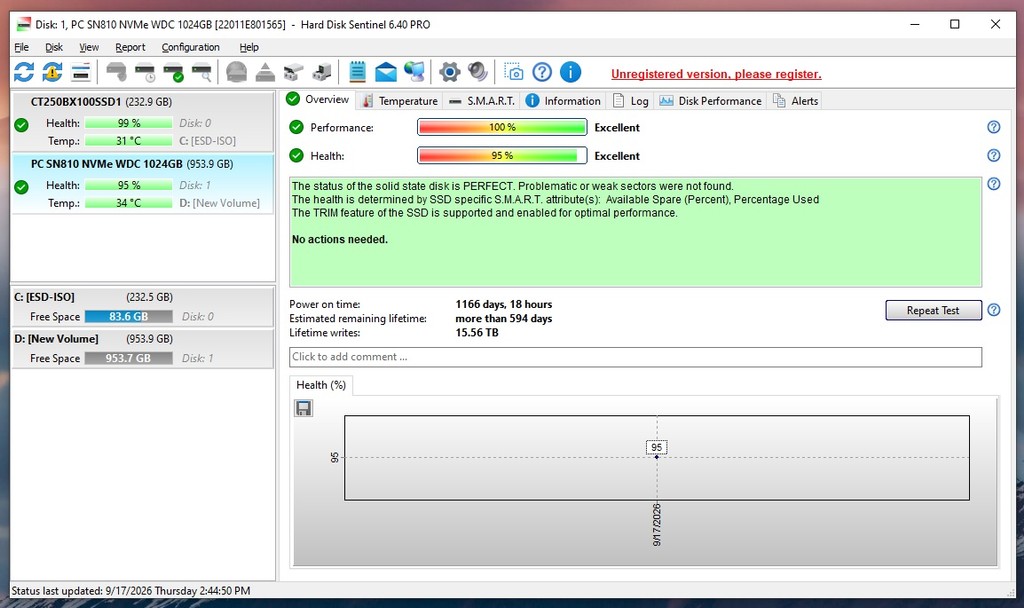The height and width of the screenshot is (608, 1024).
Task: Click the comment field "Click to add comment"
Action: 635,357
